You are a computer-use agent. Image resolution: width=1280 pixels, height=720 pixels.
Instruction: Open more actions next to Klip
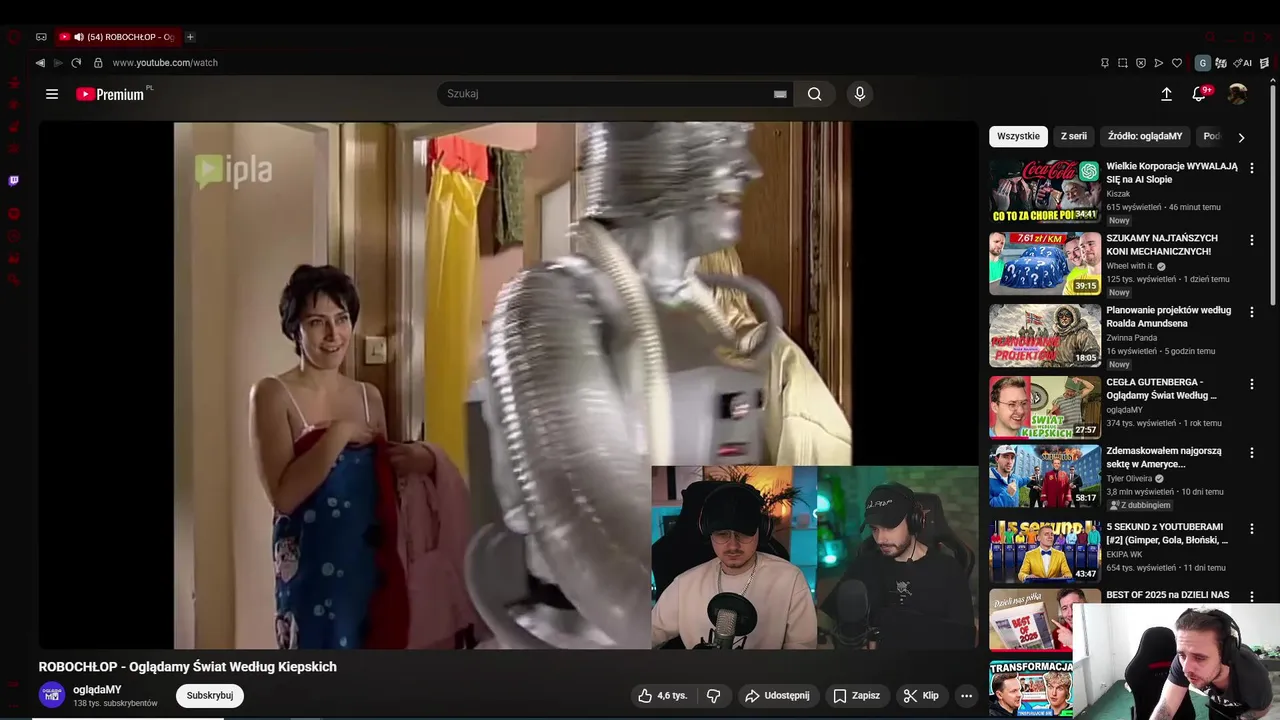click(966, 695)
